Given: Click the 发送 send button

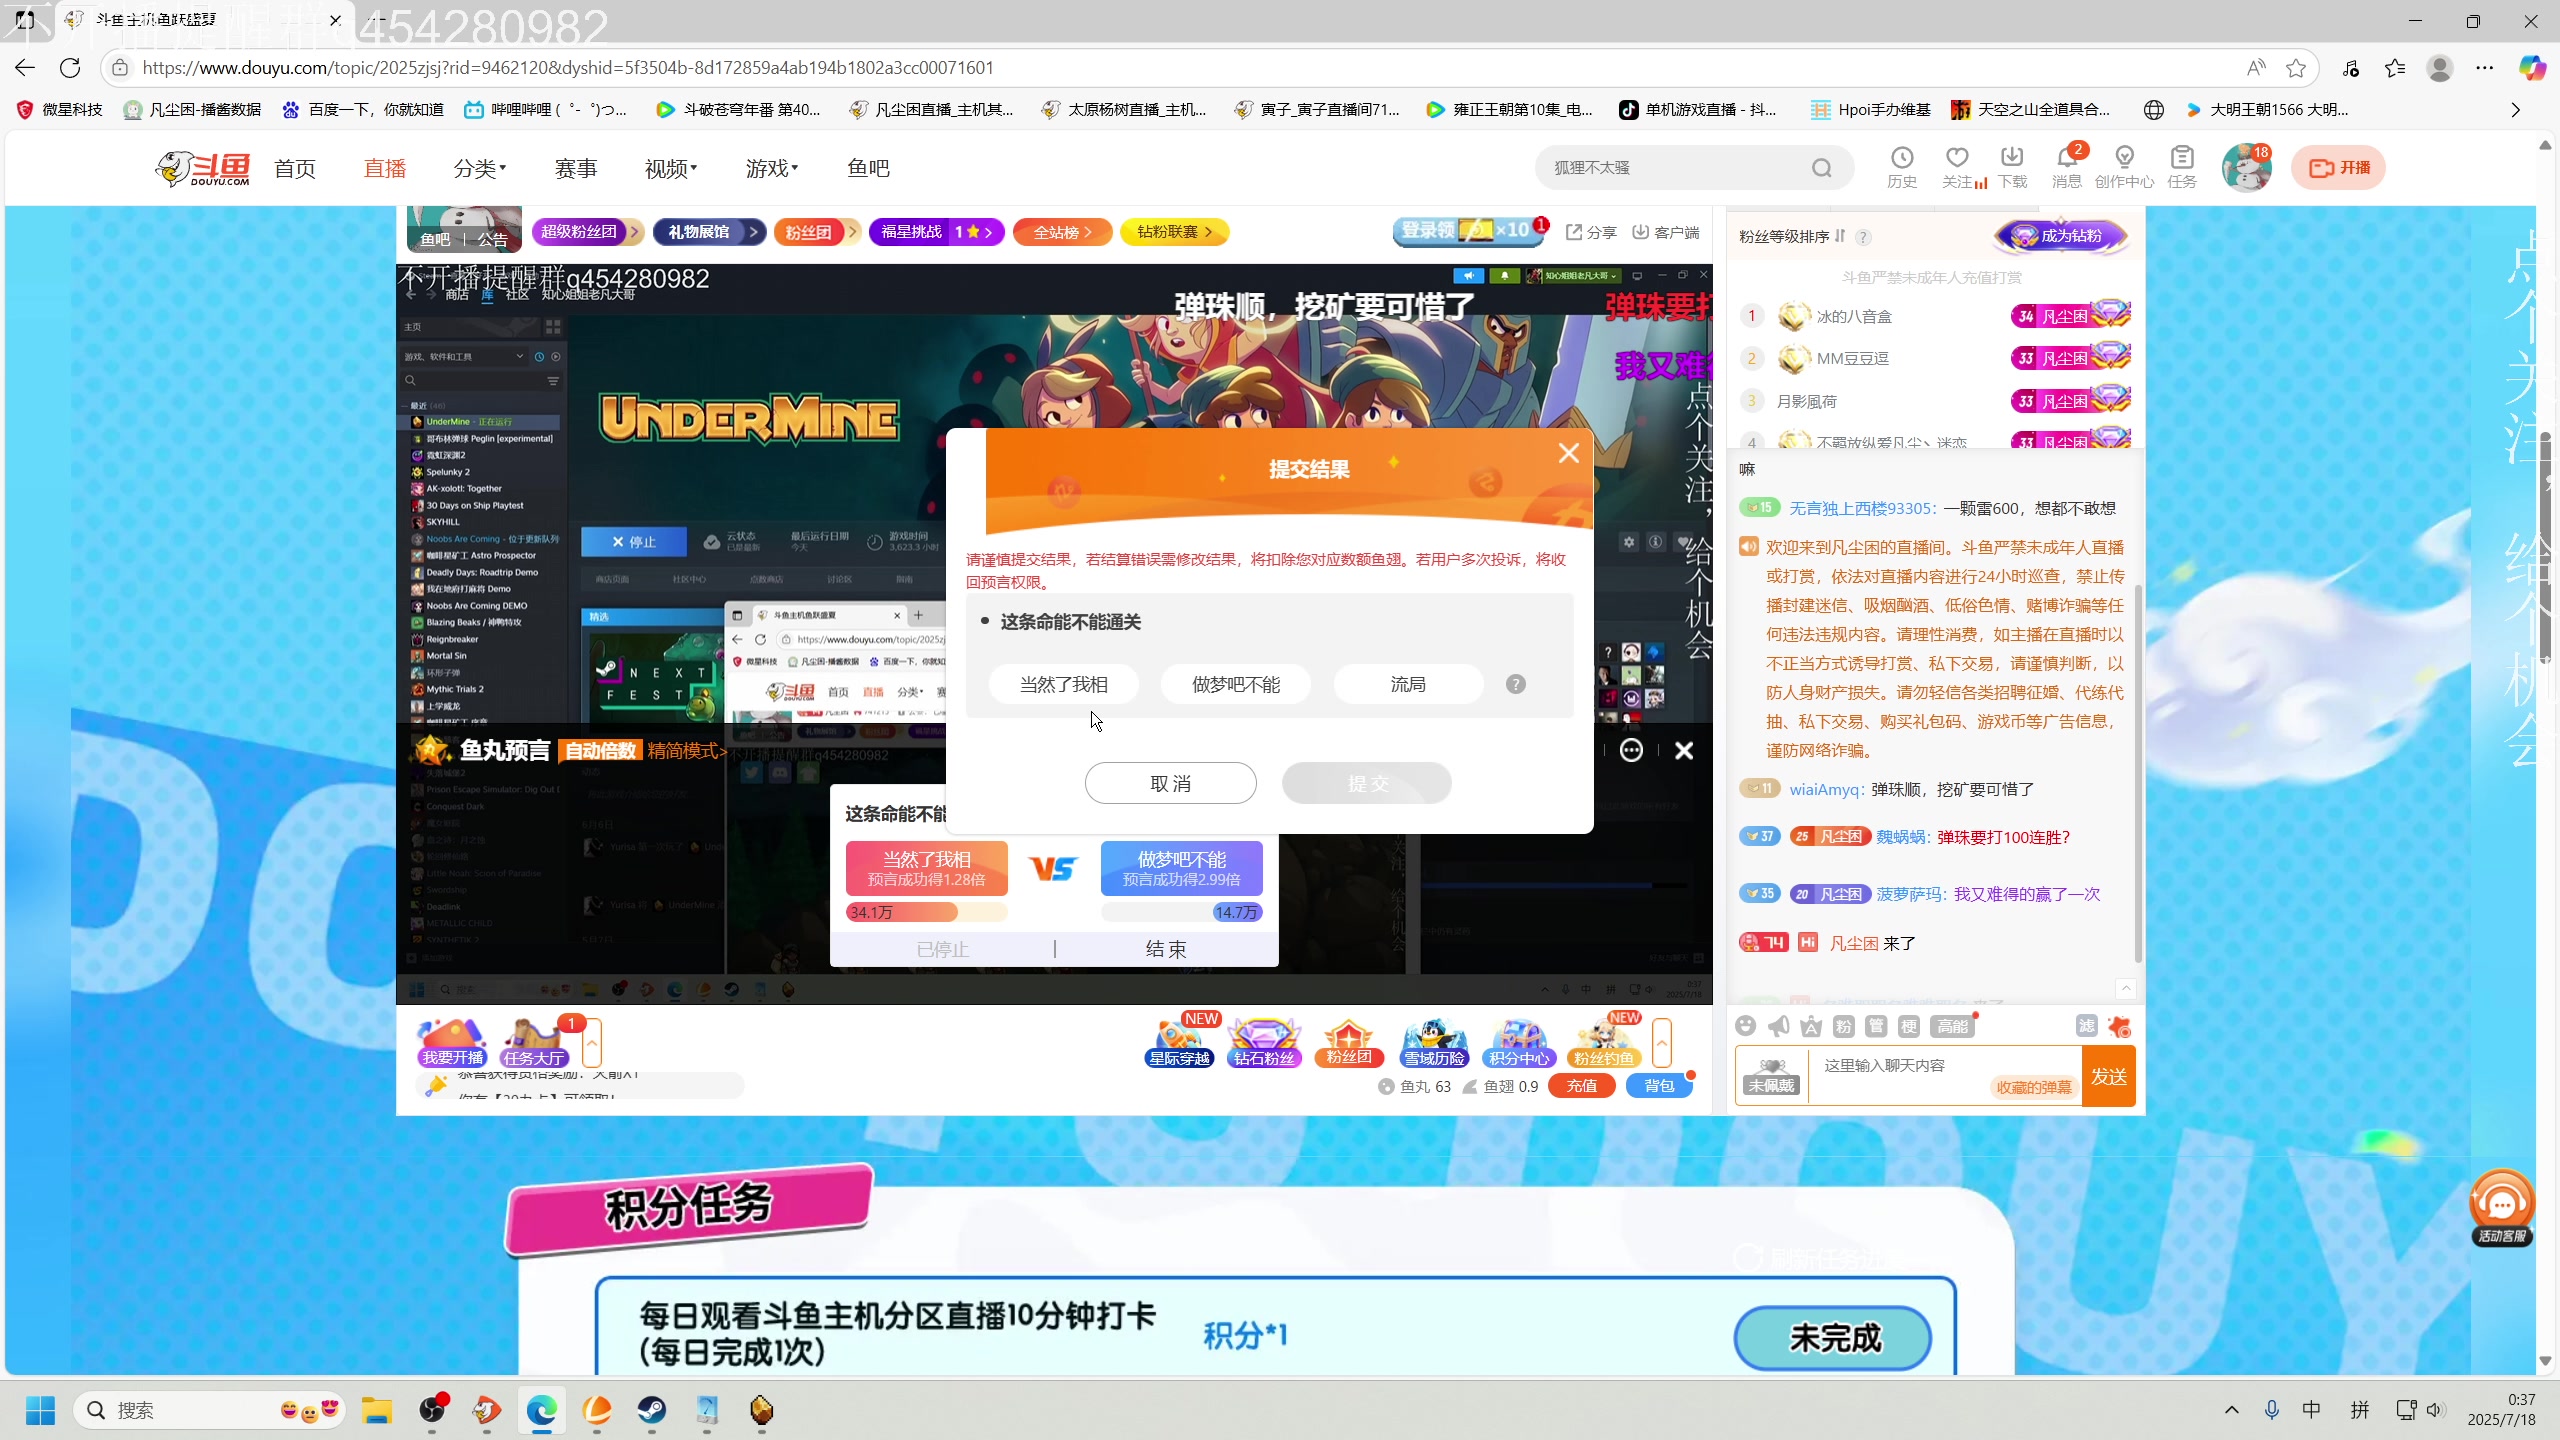Looking at the screenshot, I should (x=2109, y=1076).
